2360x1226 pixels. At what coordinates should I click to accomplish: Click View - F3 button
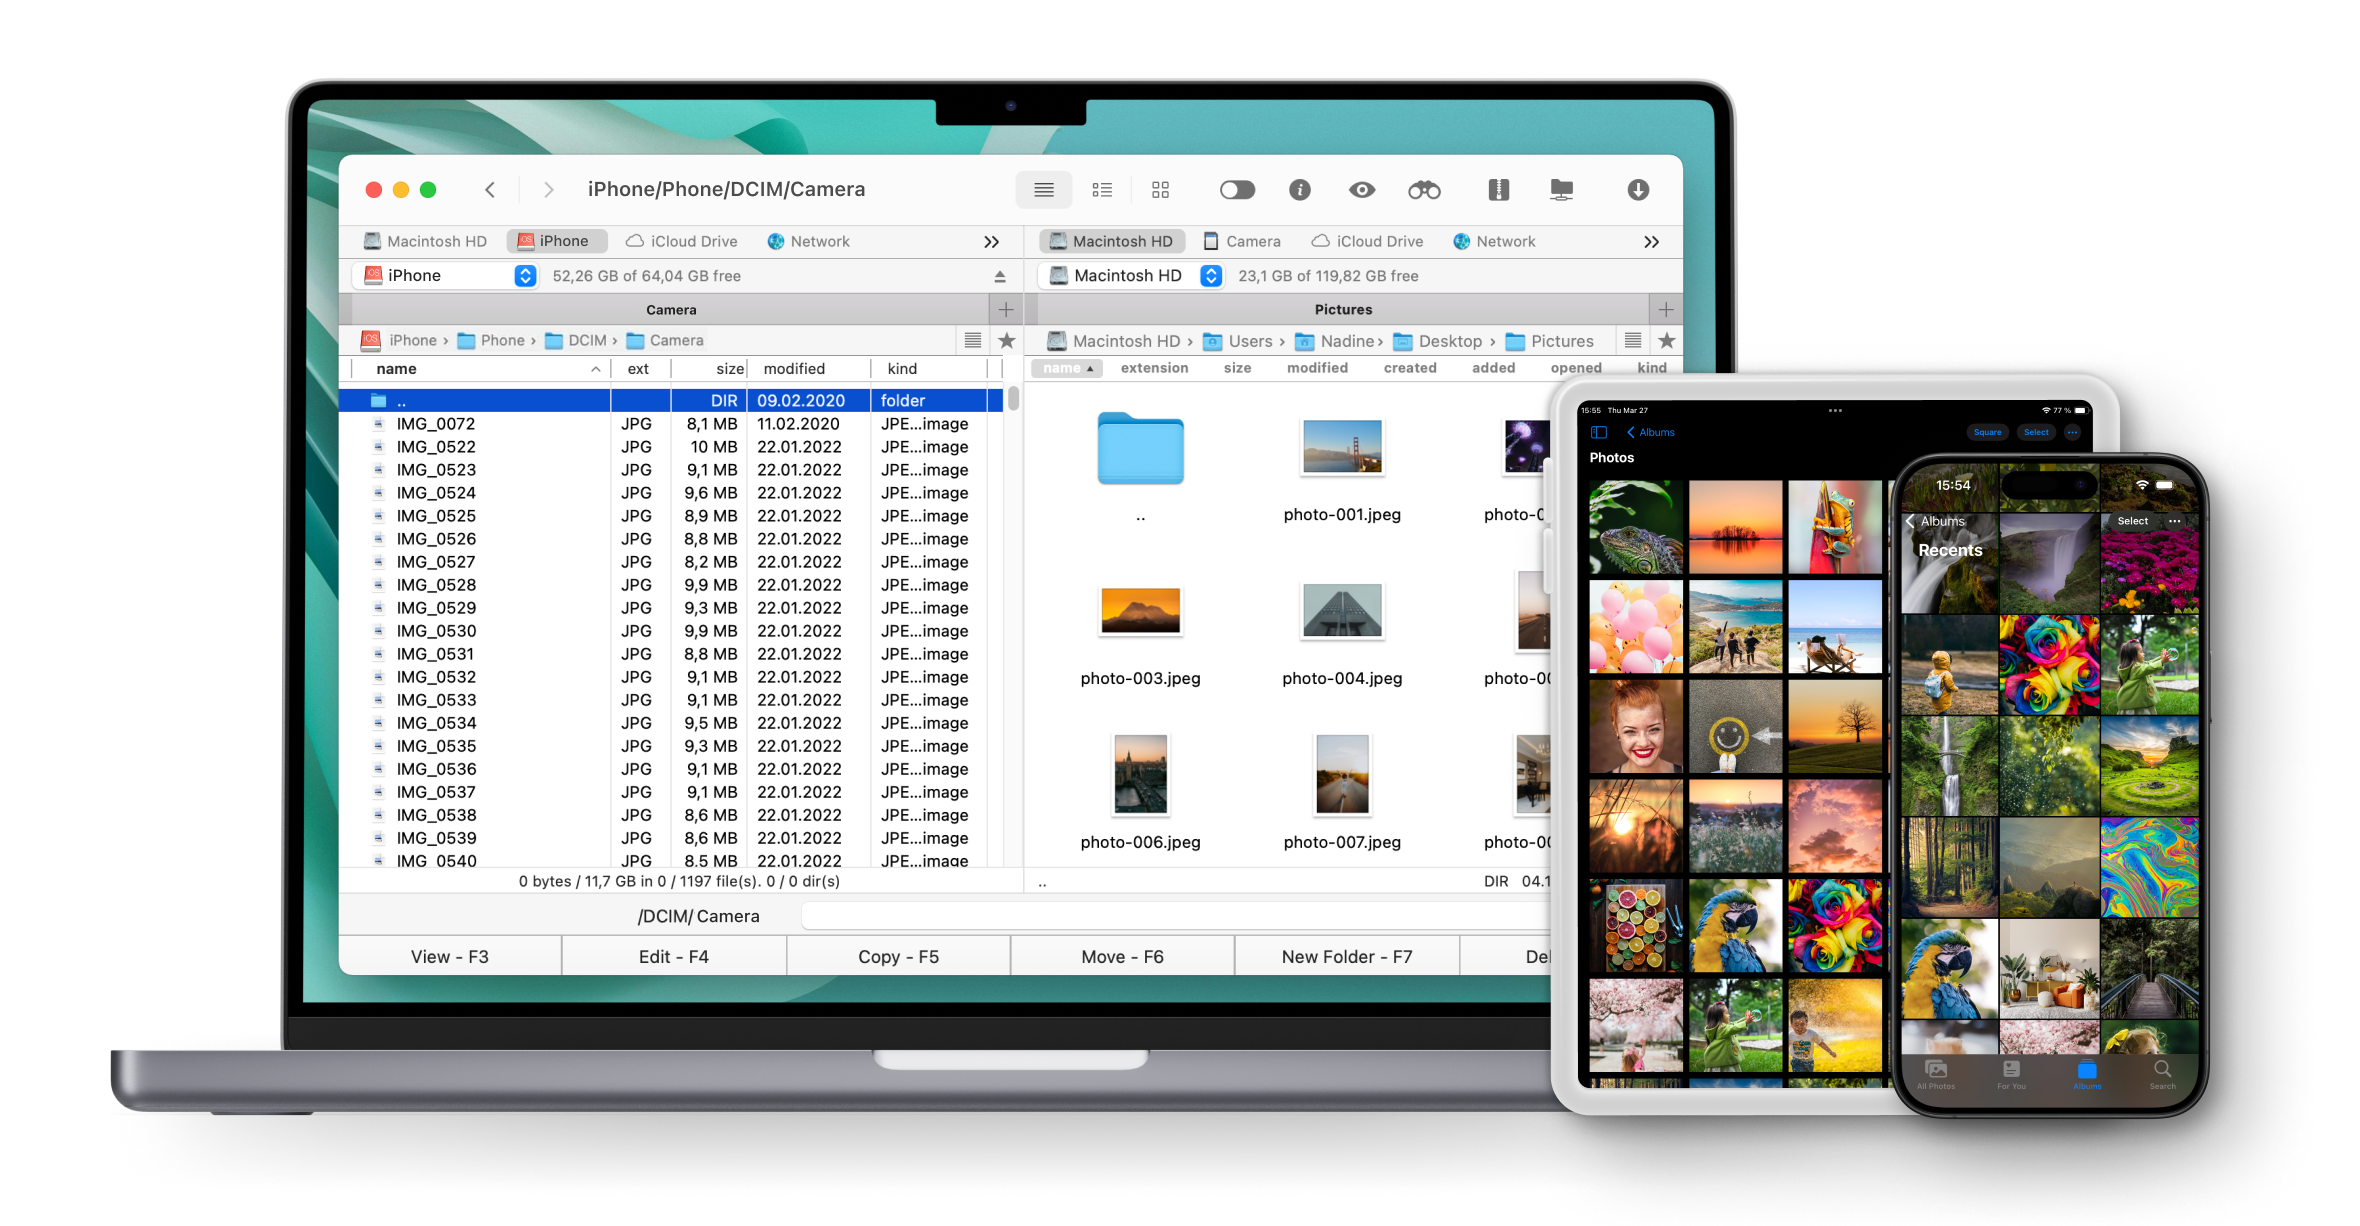[450, 957]
